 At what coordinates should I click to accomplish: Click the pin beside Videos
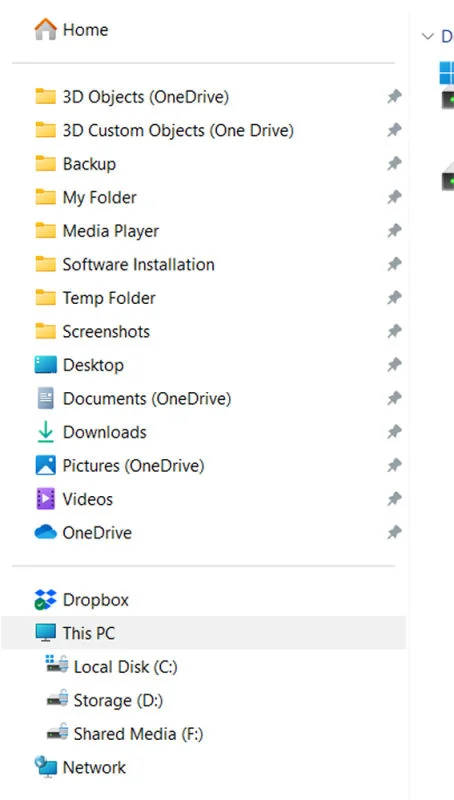click(x=394, y=499)
